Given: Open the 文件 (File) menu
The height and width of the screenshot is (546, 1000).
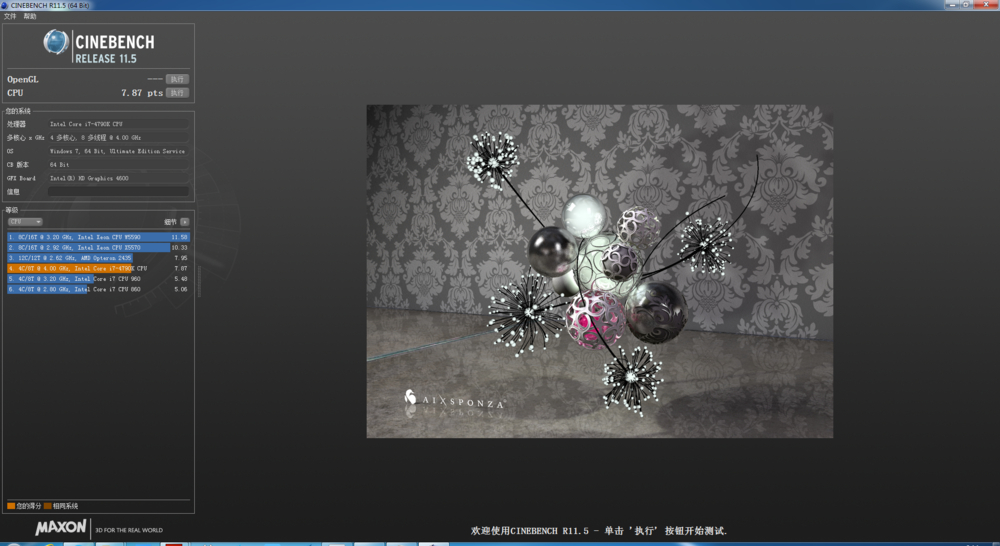Looking at the screenshot, I should point(10,17).
